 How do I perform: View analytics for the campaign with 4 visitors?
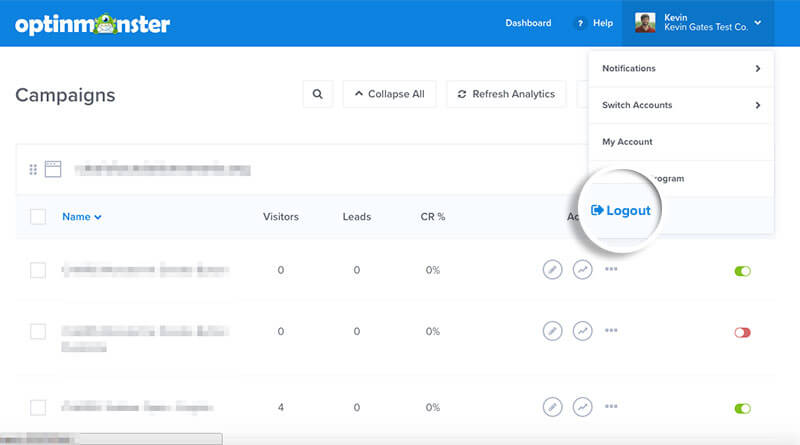(x=582, y=407)
